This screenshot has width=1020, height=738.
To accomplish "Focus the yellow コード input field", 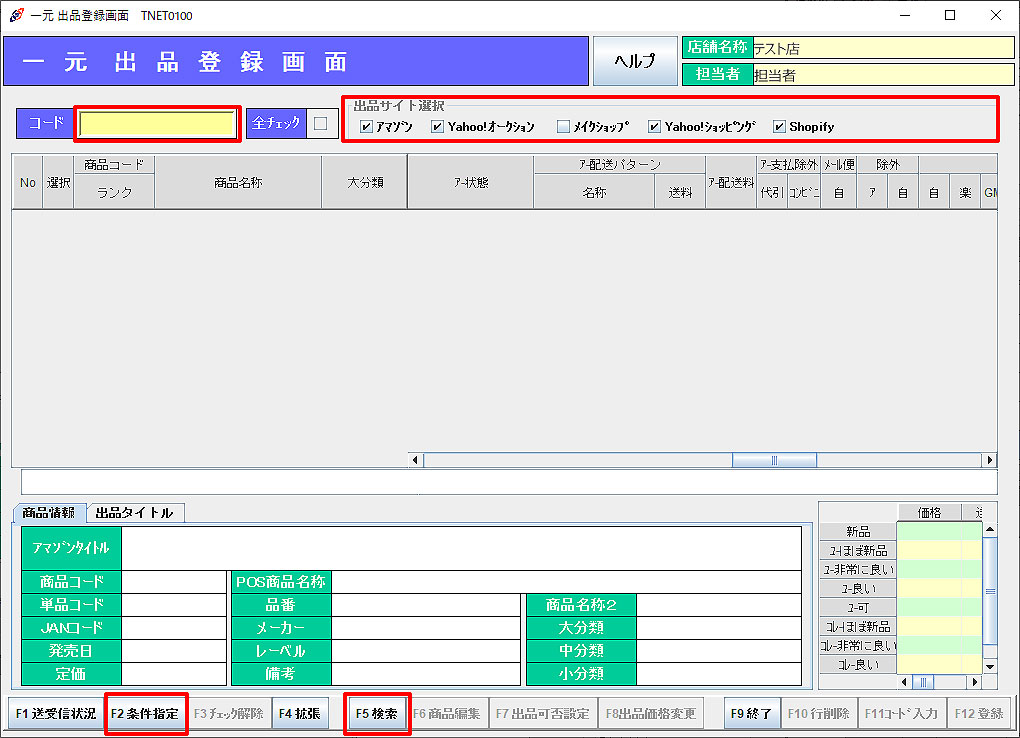I will [x=157, y=124].
